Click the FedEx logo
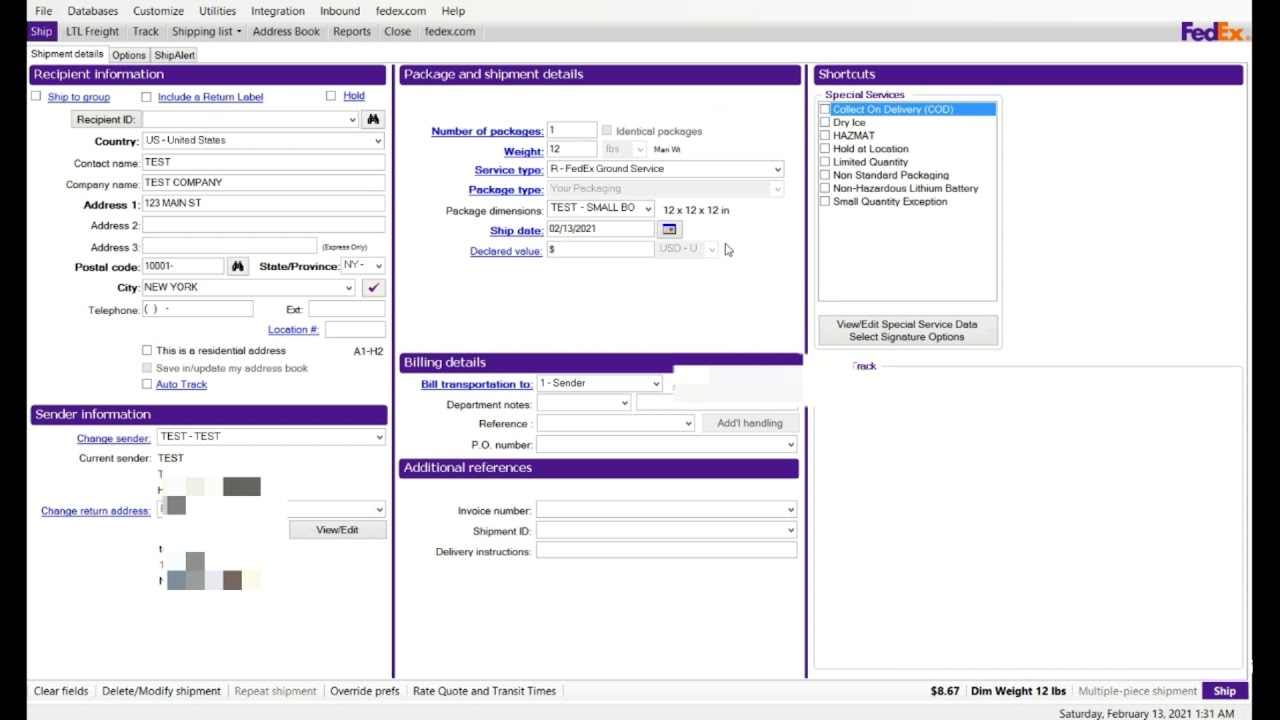 click(x=1214, y=32)
